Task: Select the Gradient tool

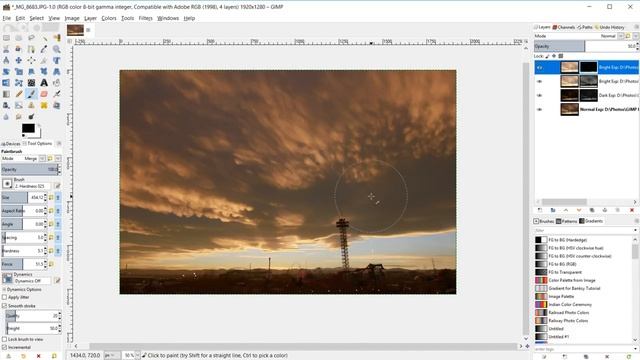Action: (6, 94)
